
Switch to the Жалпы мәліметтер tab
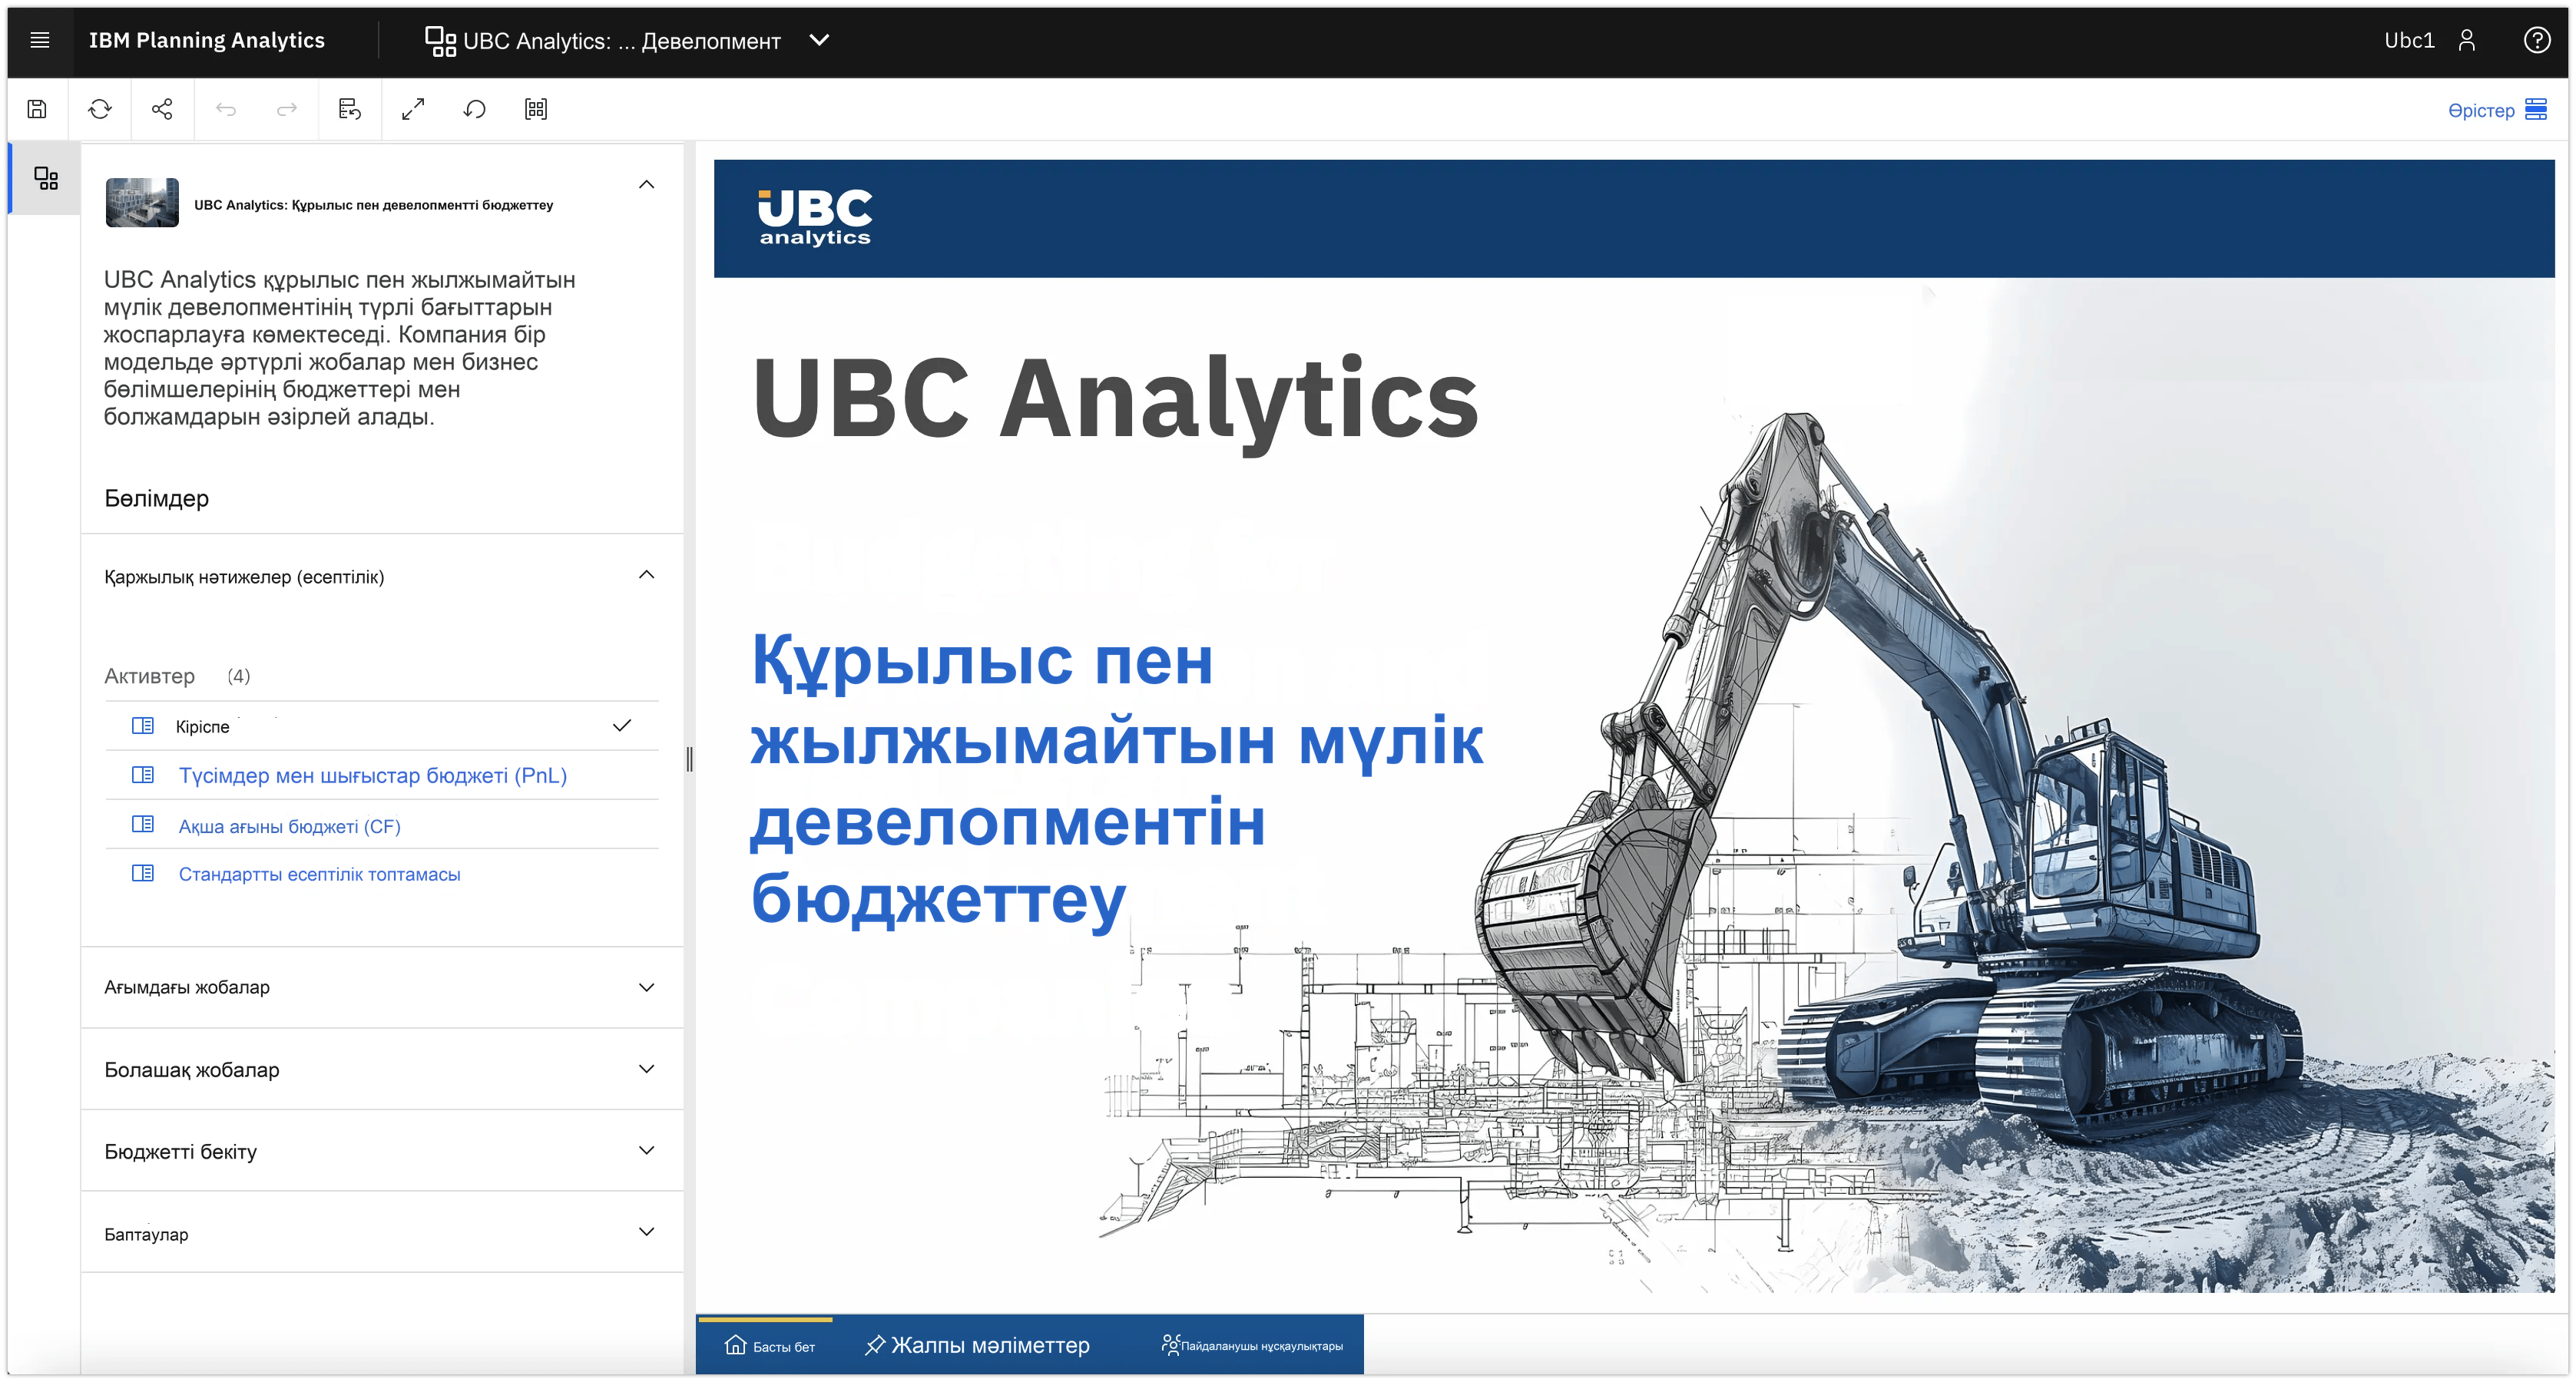click(x=977, y=1346)
